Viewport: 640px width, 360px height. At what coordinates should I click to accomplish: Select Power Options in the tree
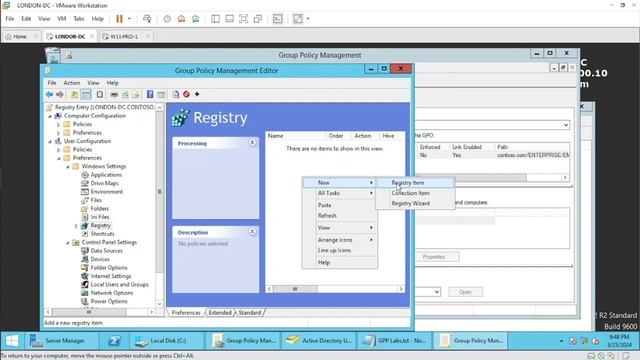point(109,301)
